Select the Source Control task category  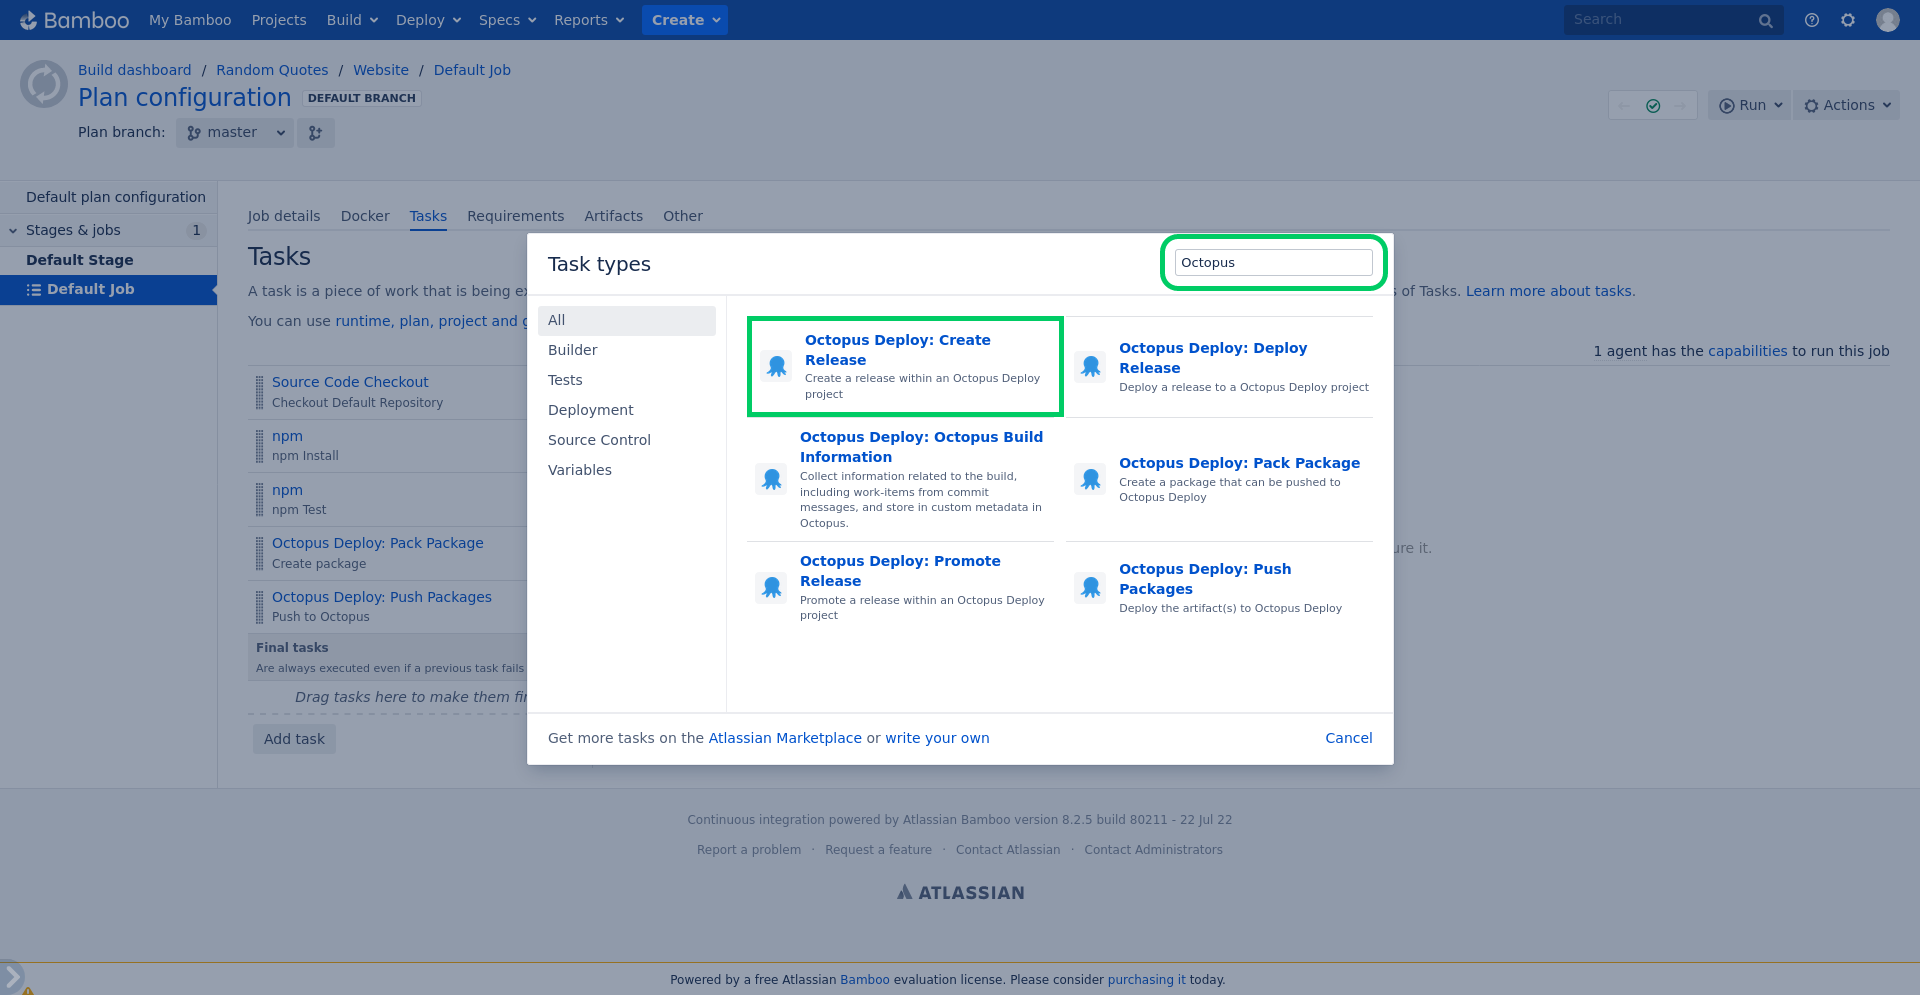pos(627,441)
